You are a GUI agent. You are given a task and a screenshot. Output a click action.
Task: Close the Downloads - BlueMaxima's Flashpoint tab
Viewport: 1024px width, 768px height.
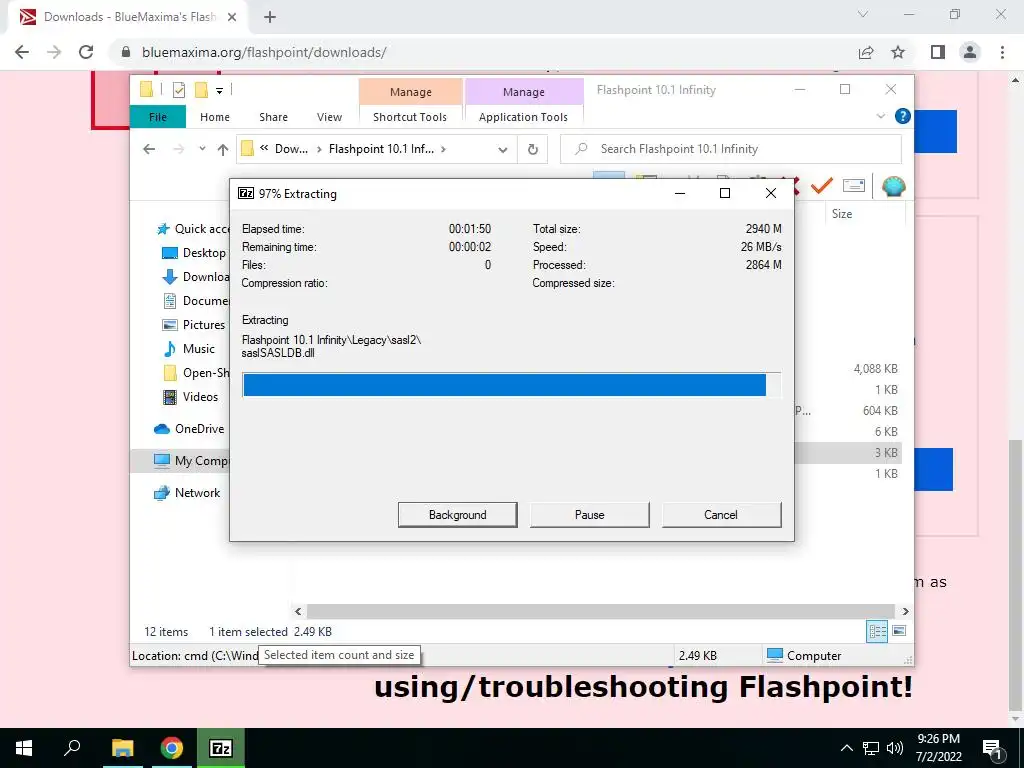tap(232, 18)
